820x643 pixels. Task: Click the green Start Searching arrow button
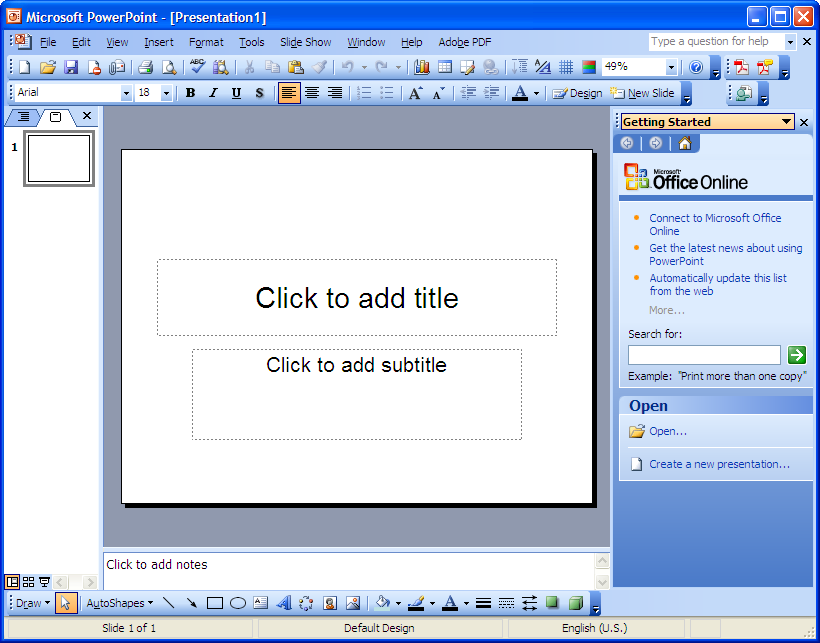[796, 354]
